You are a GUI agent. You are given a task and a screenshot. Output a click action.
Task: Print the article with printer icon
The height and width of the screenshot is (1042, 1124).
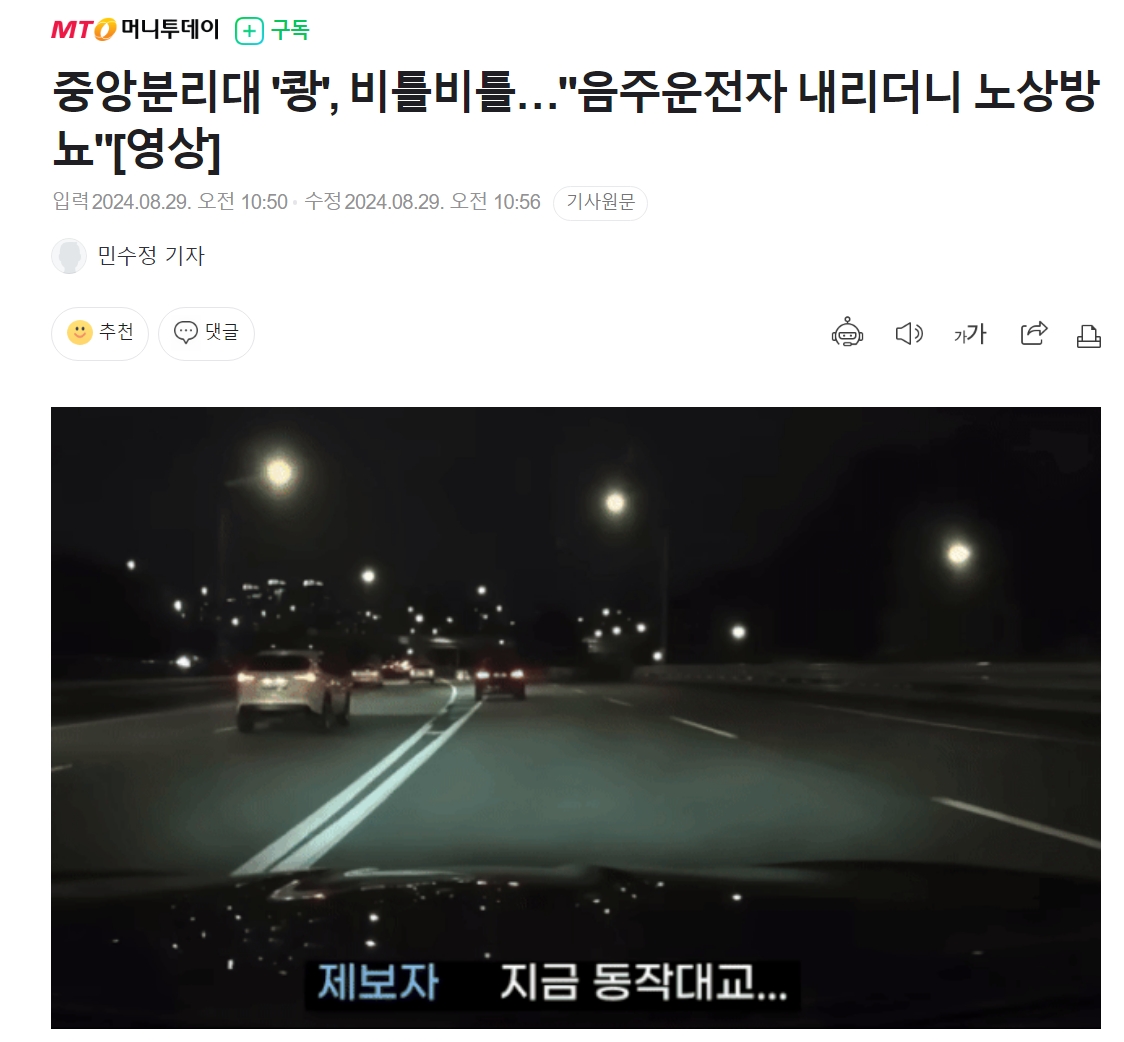pyautogui.click(x=1088, y=335)
